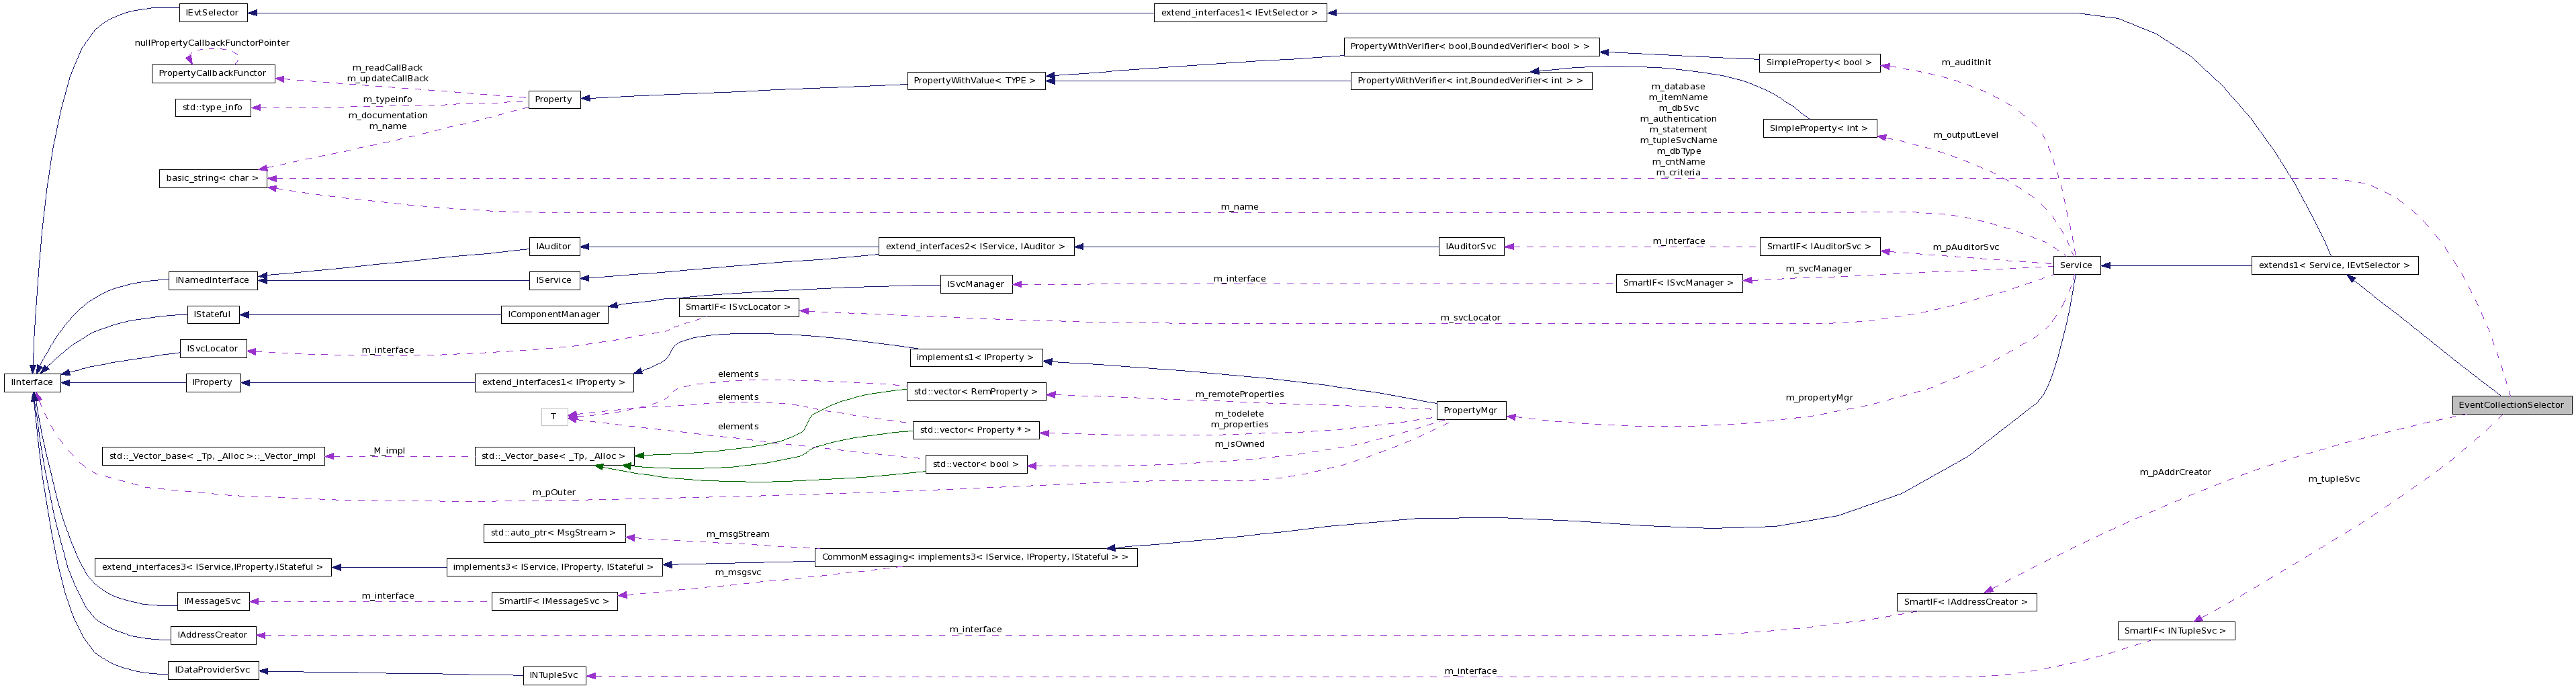Open SimpleProperty< bool > documentation
This screenshot has height=688, width=2576.
(1820, 62)
